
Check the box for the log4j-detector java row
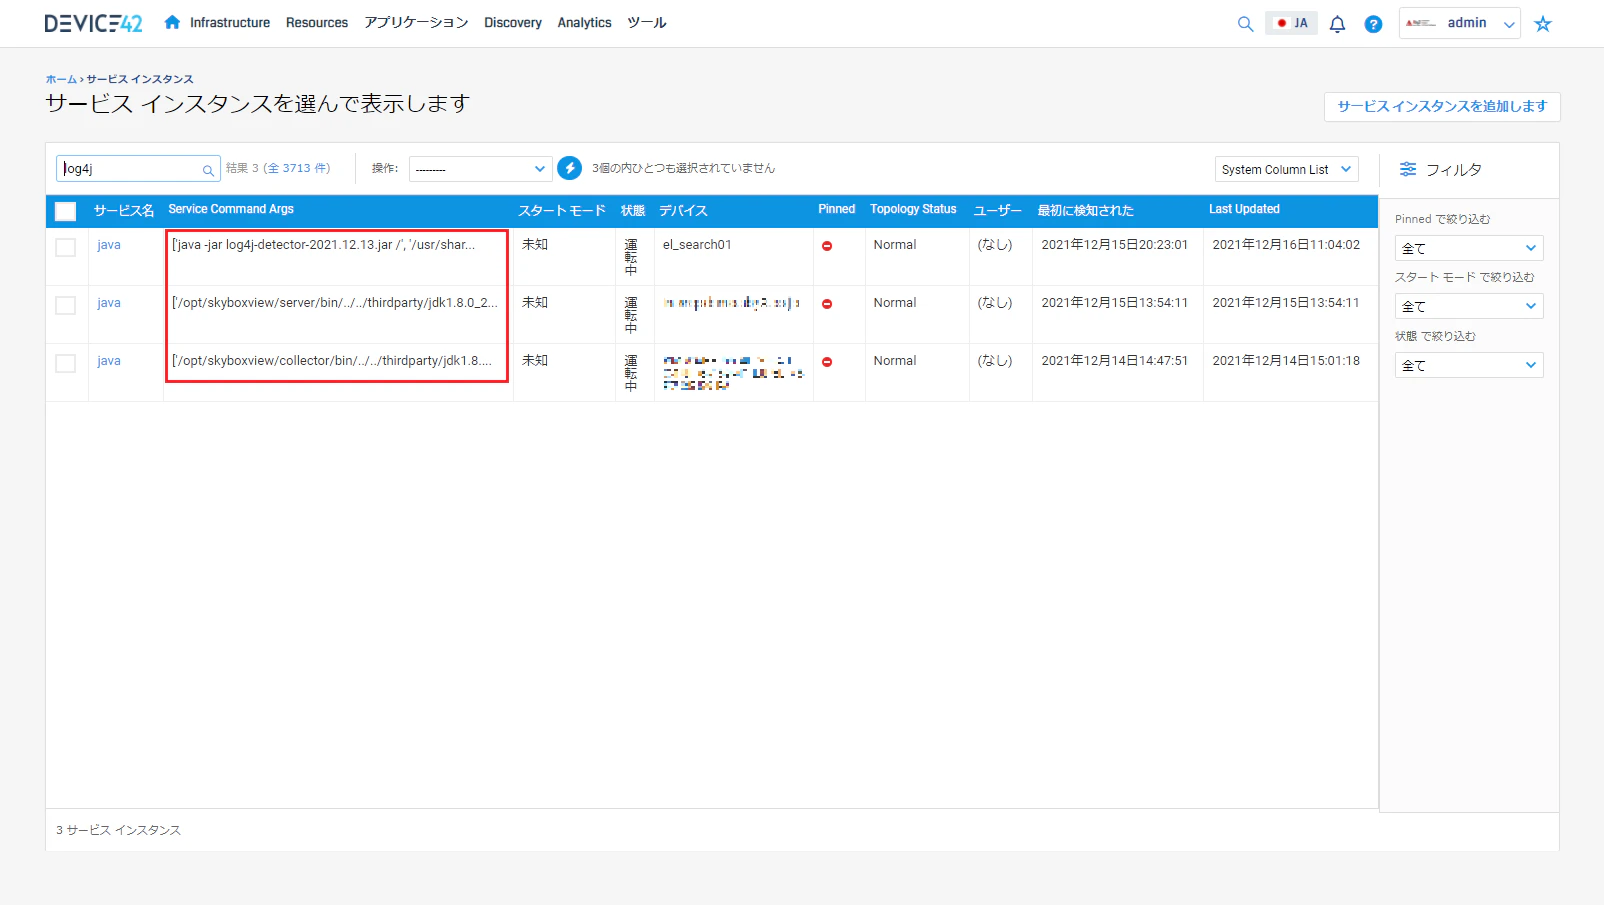(65, 247)
